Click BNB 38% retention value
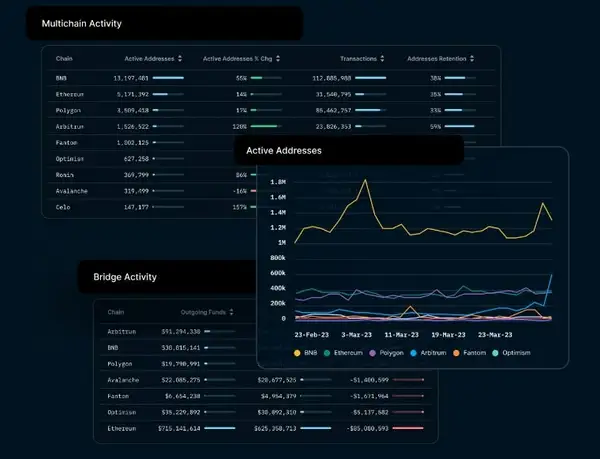Viewport: 600px width, 459px height. (435, 78)
